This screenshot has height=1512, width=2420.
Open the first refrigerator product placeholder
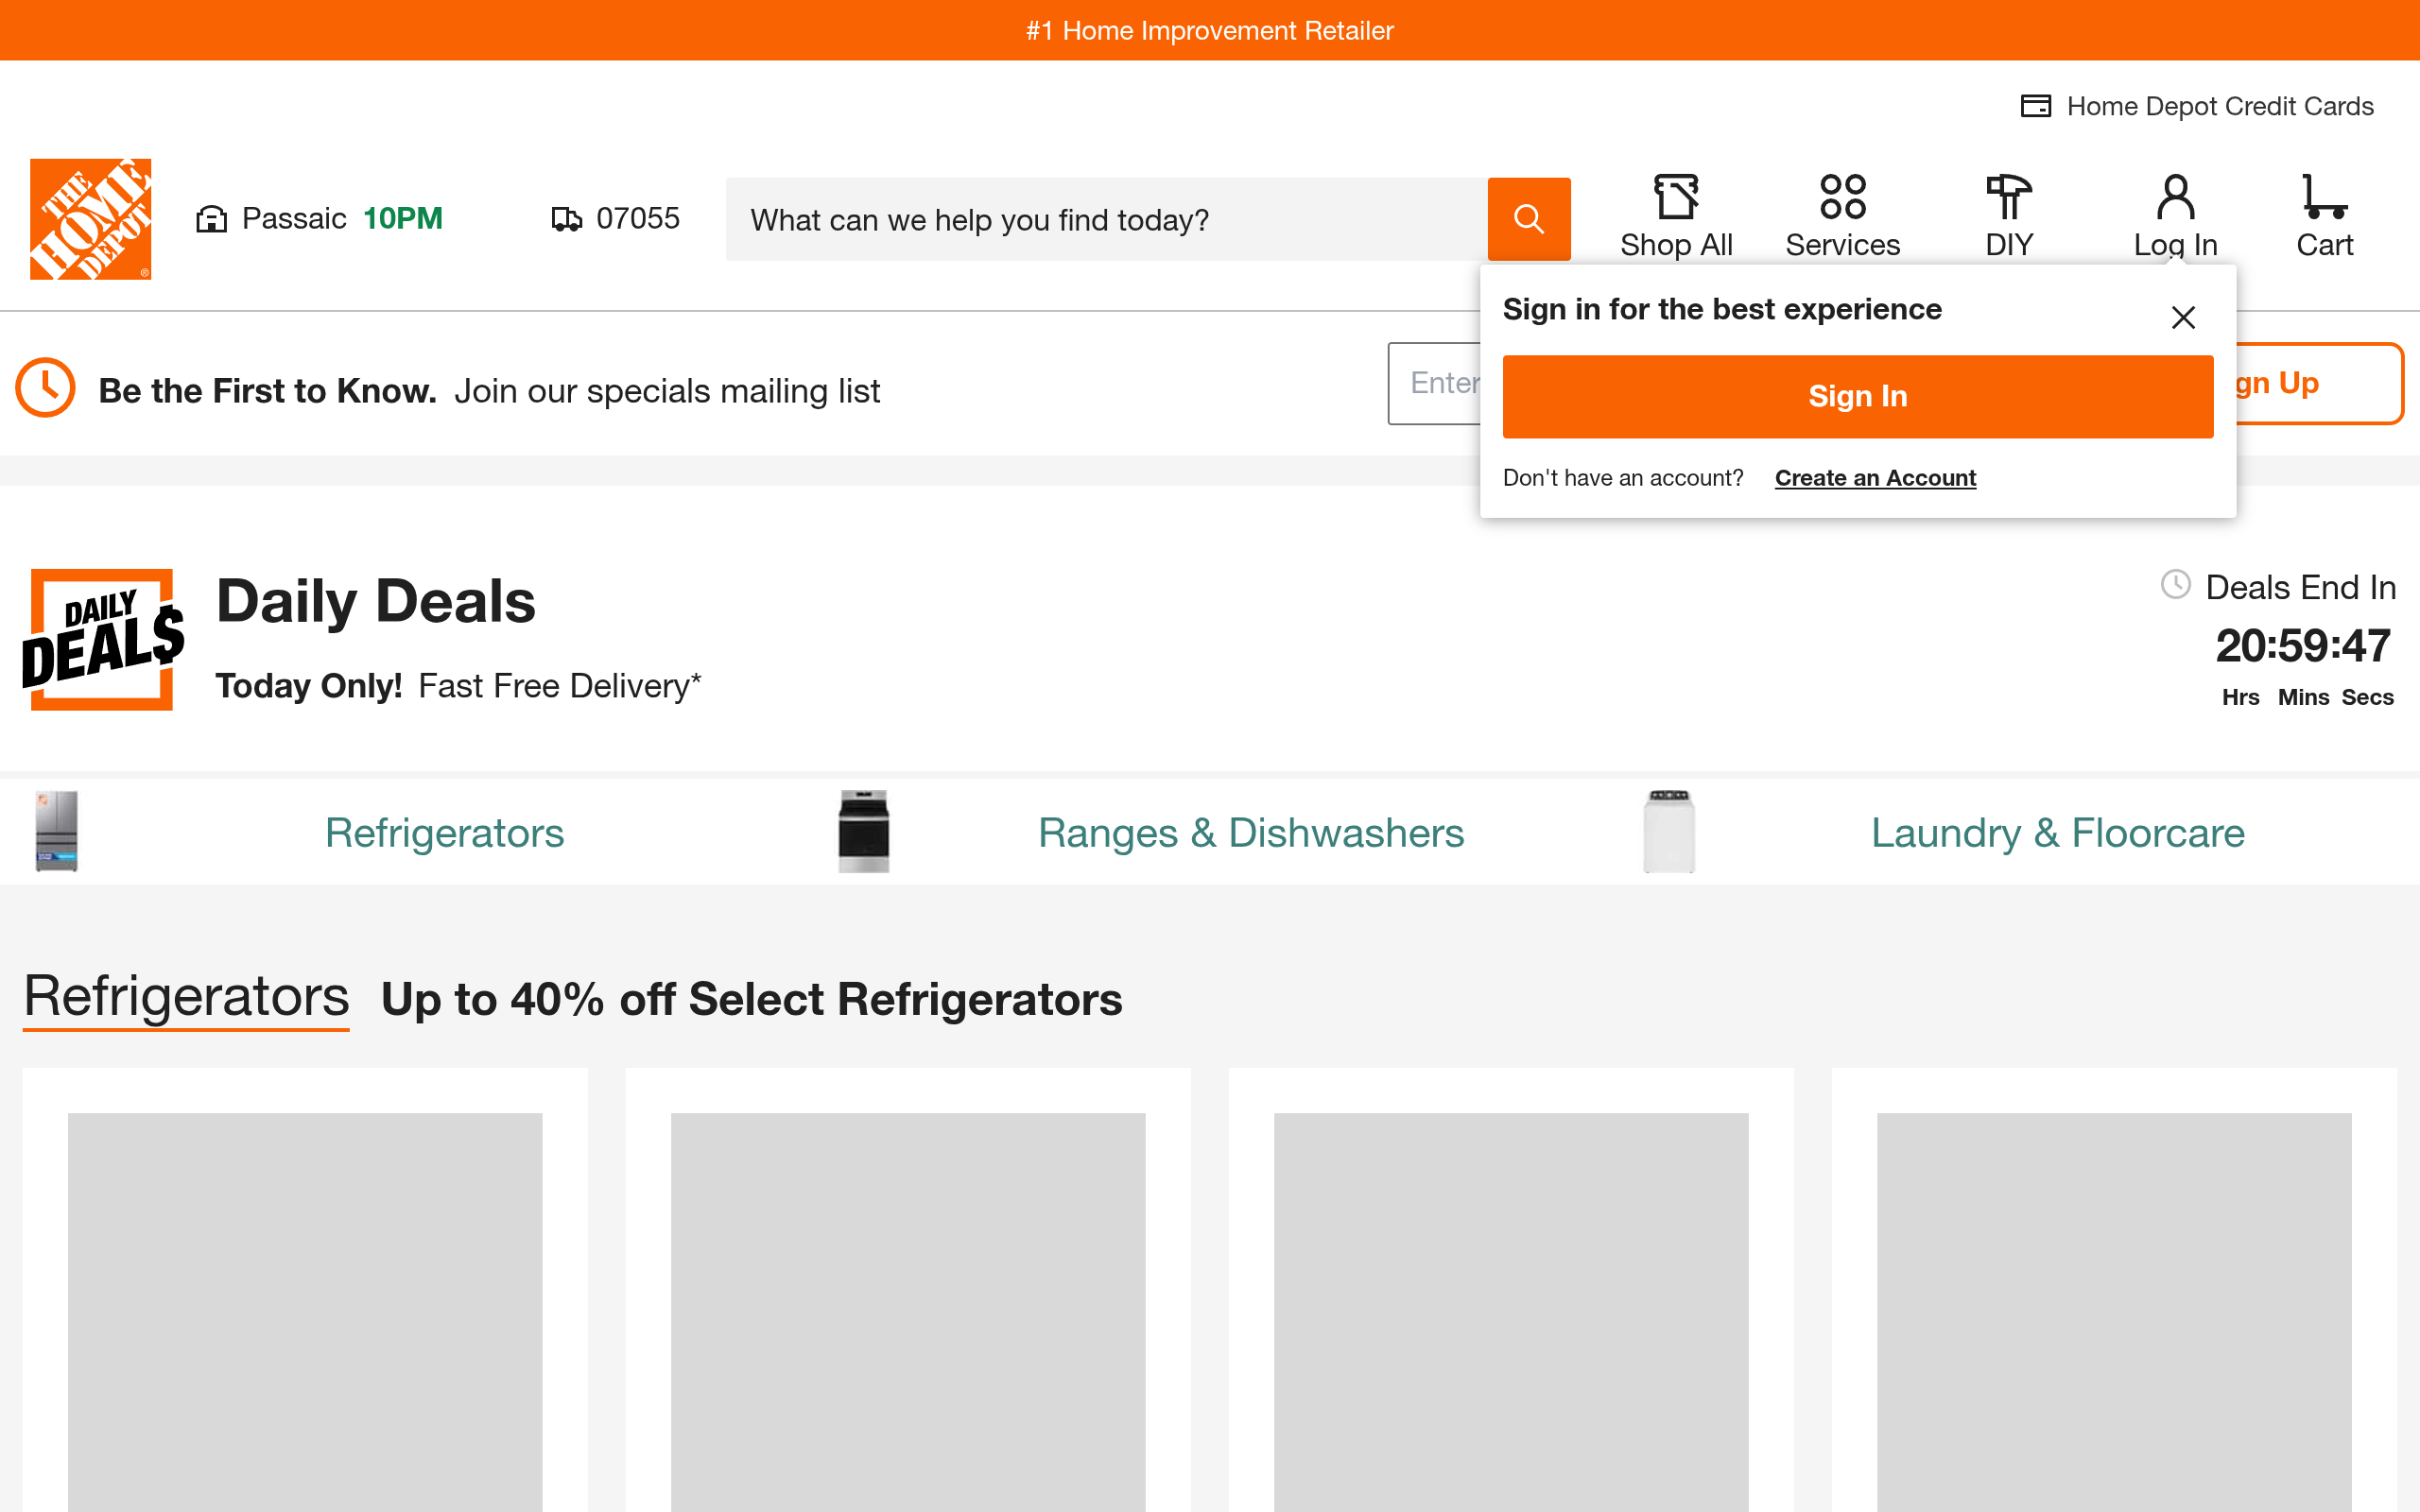[305, 1312]
